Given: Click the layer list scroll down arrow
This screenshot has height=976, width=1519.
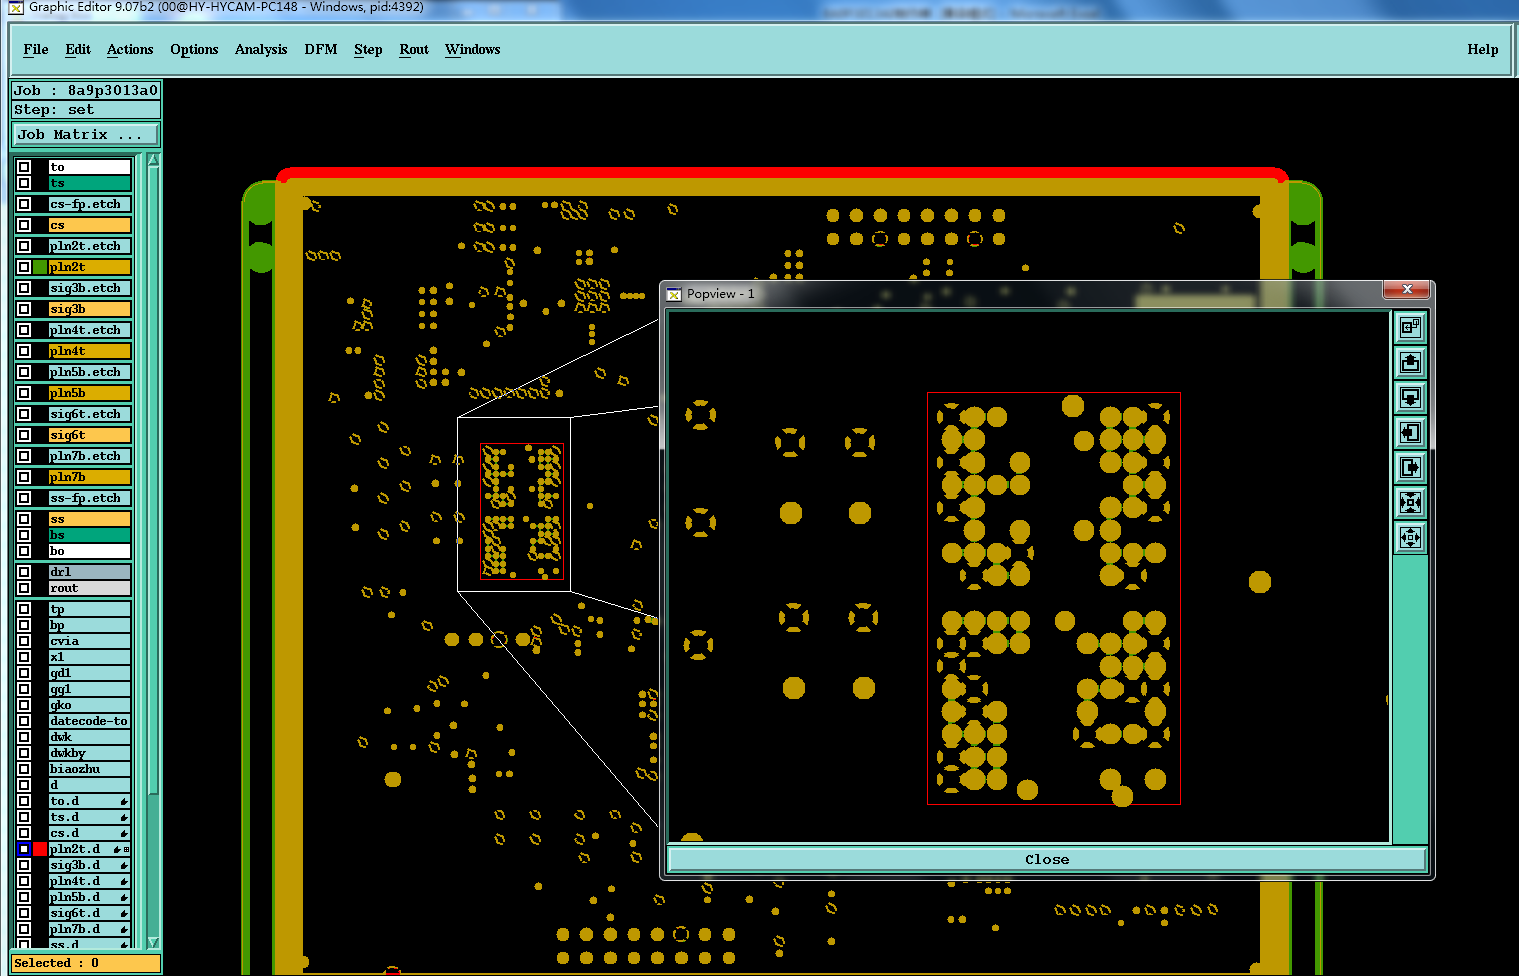Looking at the screenshot, I should pos(153,942).
